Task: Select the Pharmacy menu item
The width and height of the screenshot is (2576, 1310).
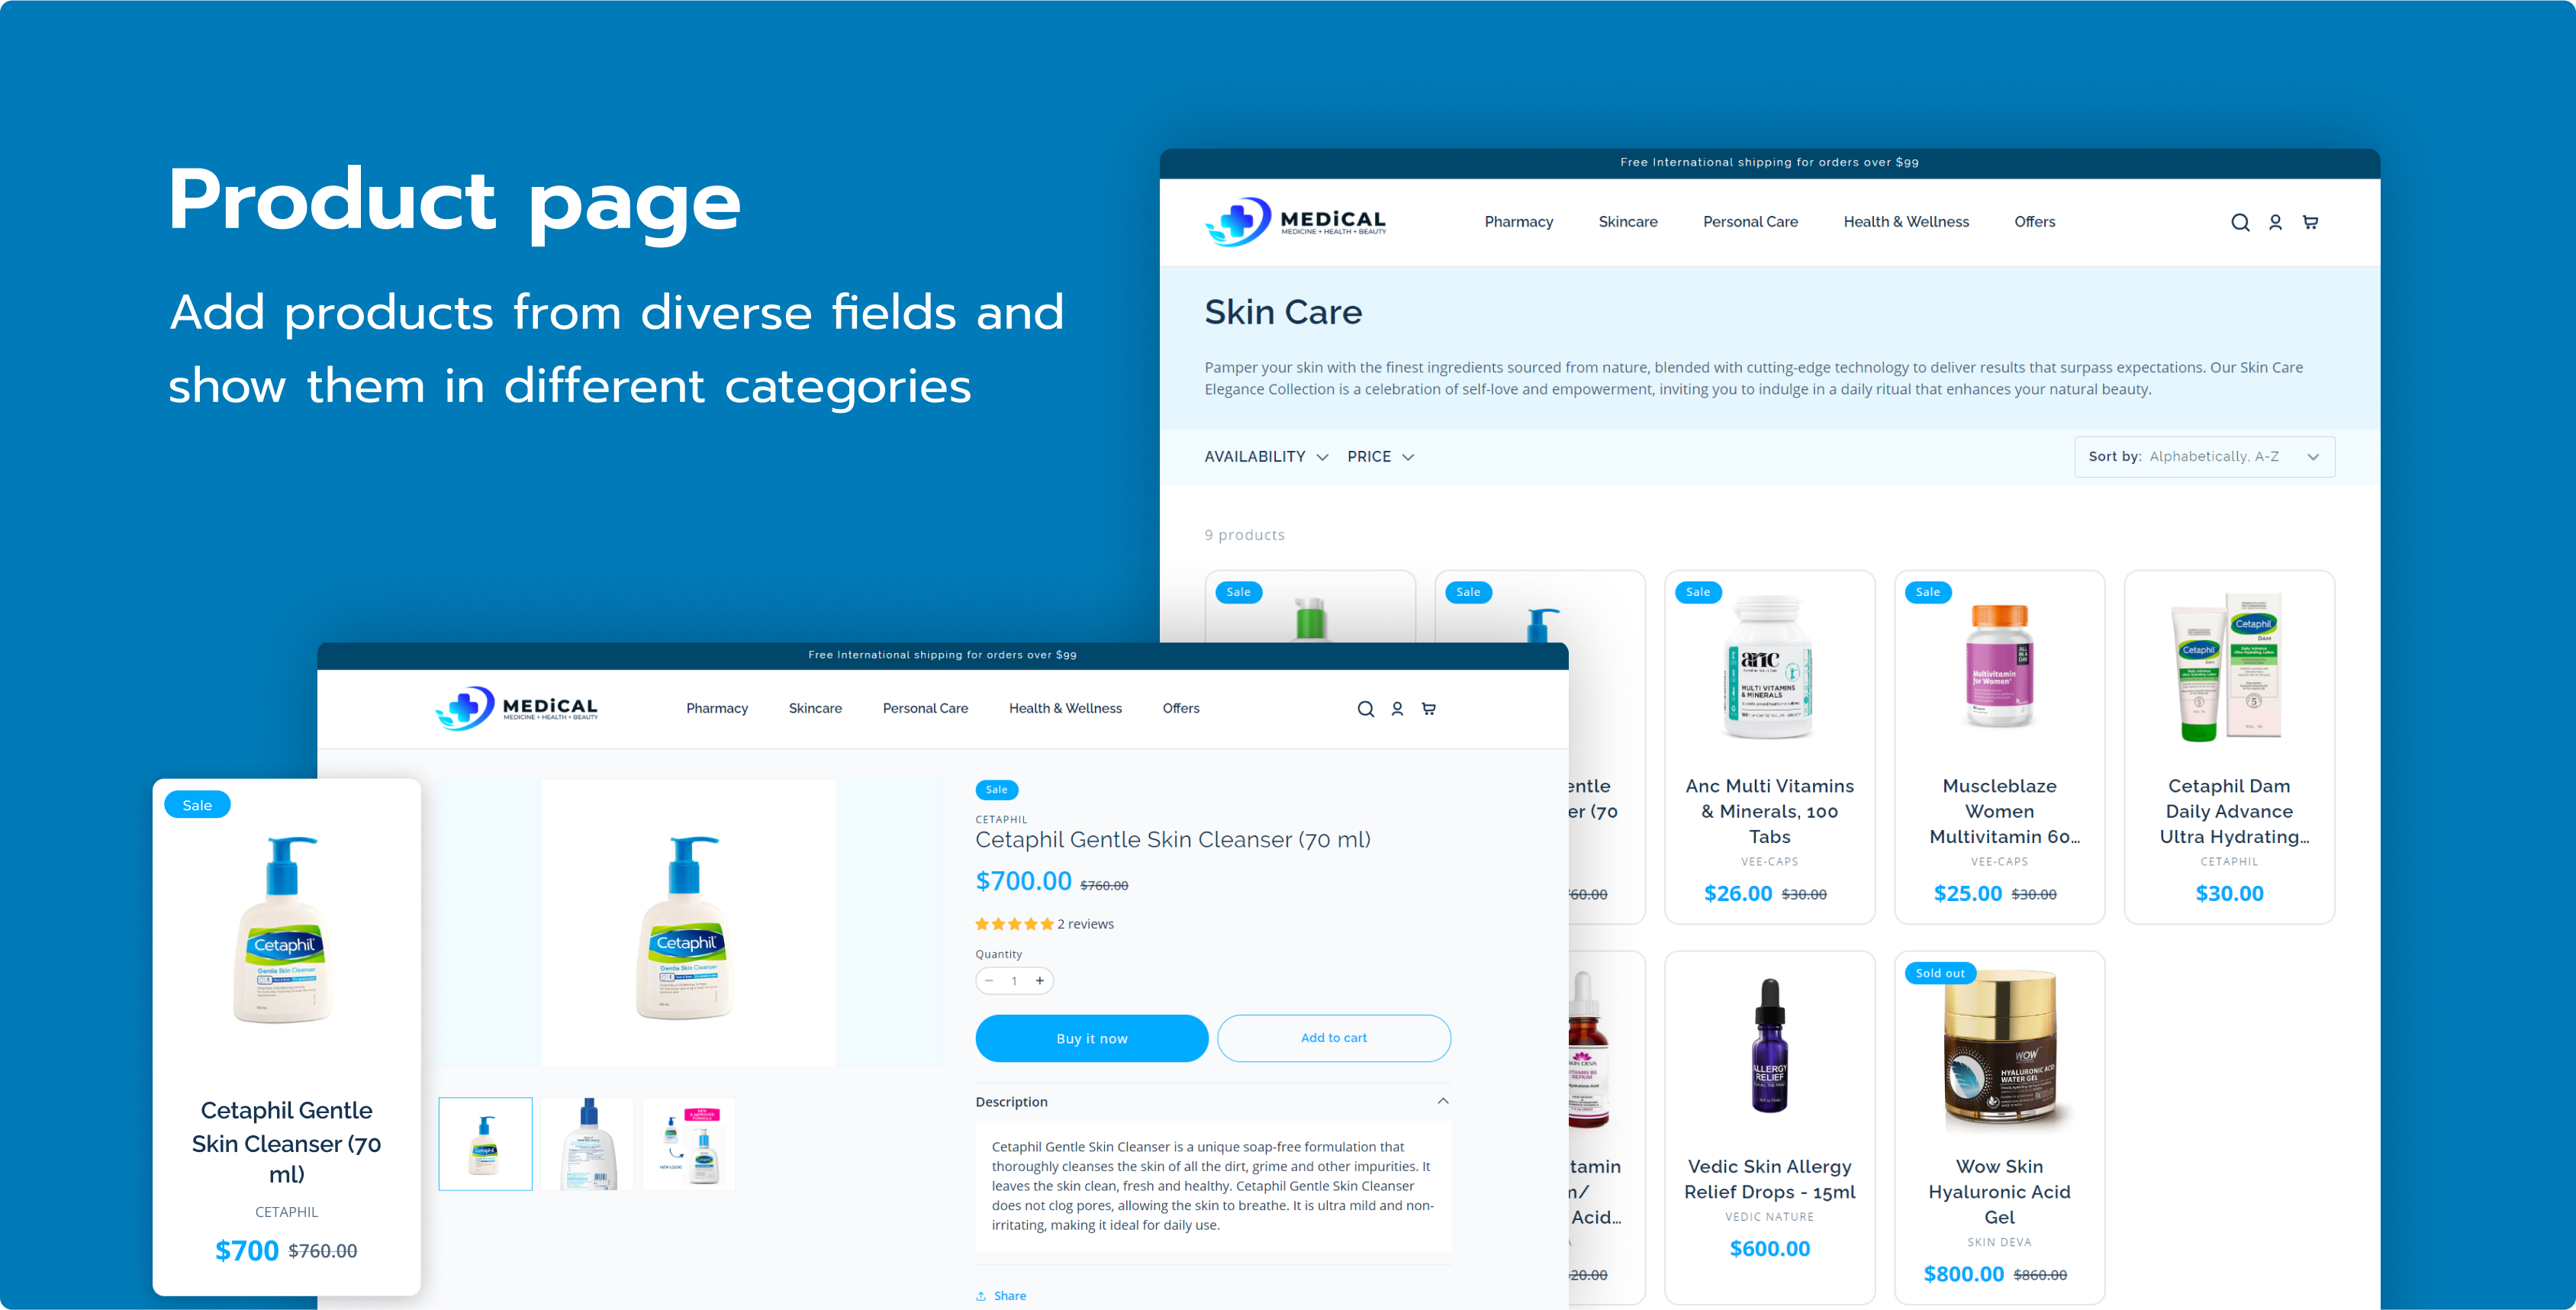Action: pyautogui.click(x=1518, y=220)
